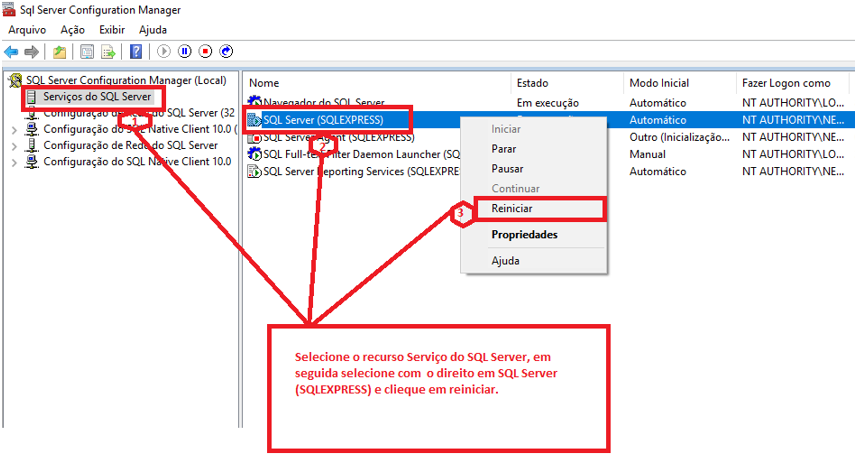This screenshot has width=855, height=472.
Task: Select the SQL Full-text Filter Daemon Launcher row name
Action: [362, 154]
